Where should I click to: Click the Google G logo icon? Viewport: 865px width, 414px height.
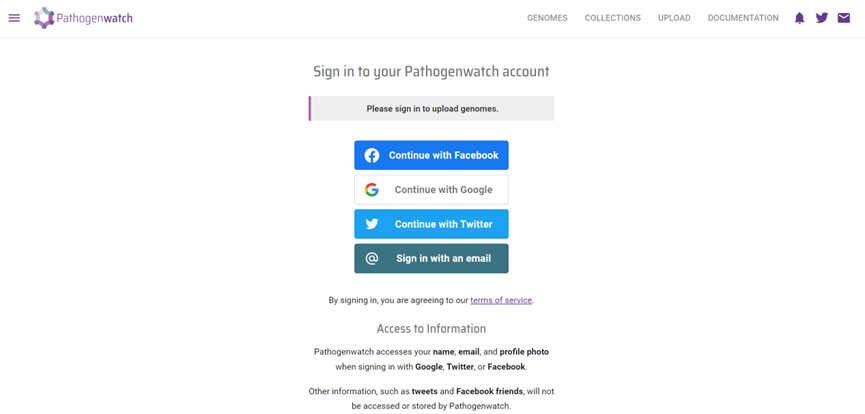[372, 190]
